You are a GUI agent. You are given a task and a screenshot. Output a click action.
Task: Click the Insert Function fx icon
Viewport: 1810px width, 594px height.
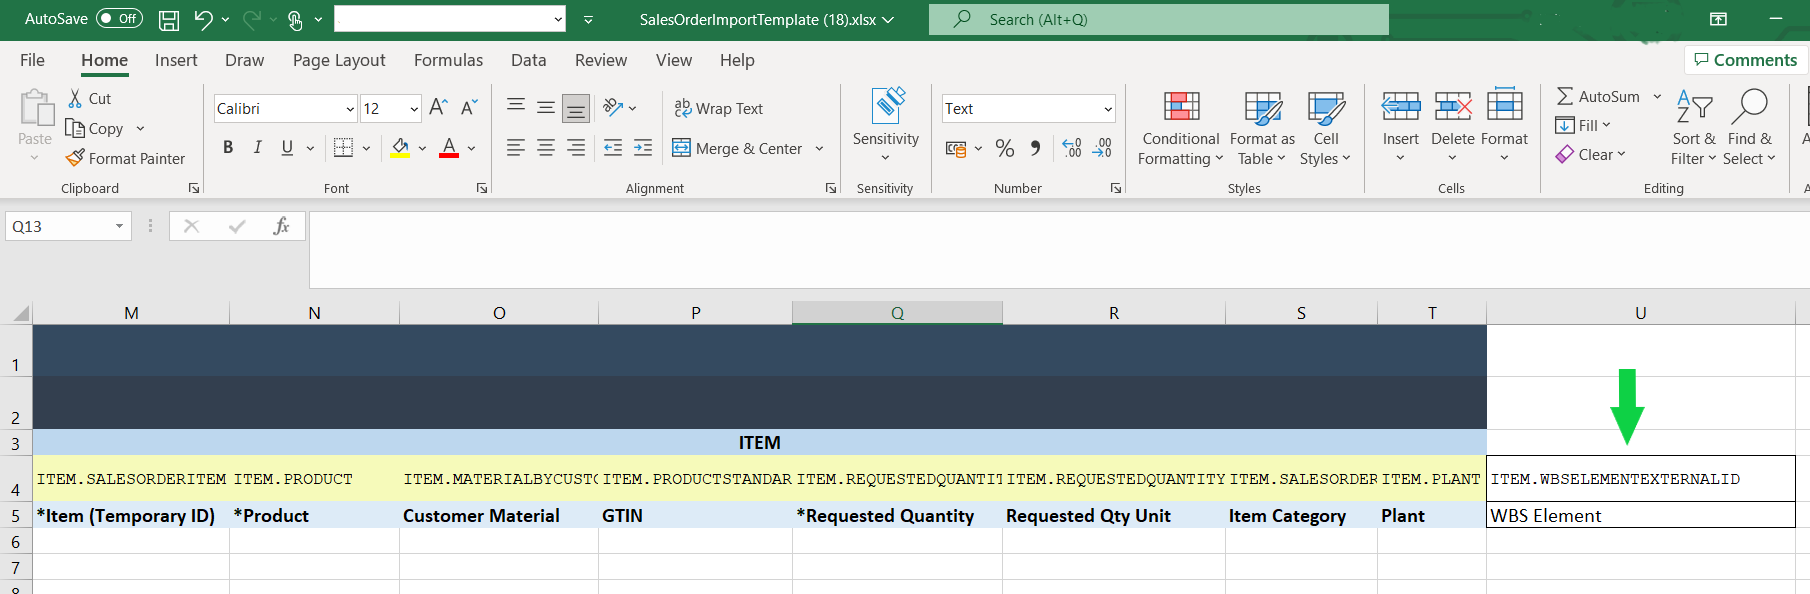281,226
